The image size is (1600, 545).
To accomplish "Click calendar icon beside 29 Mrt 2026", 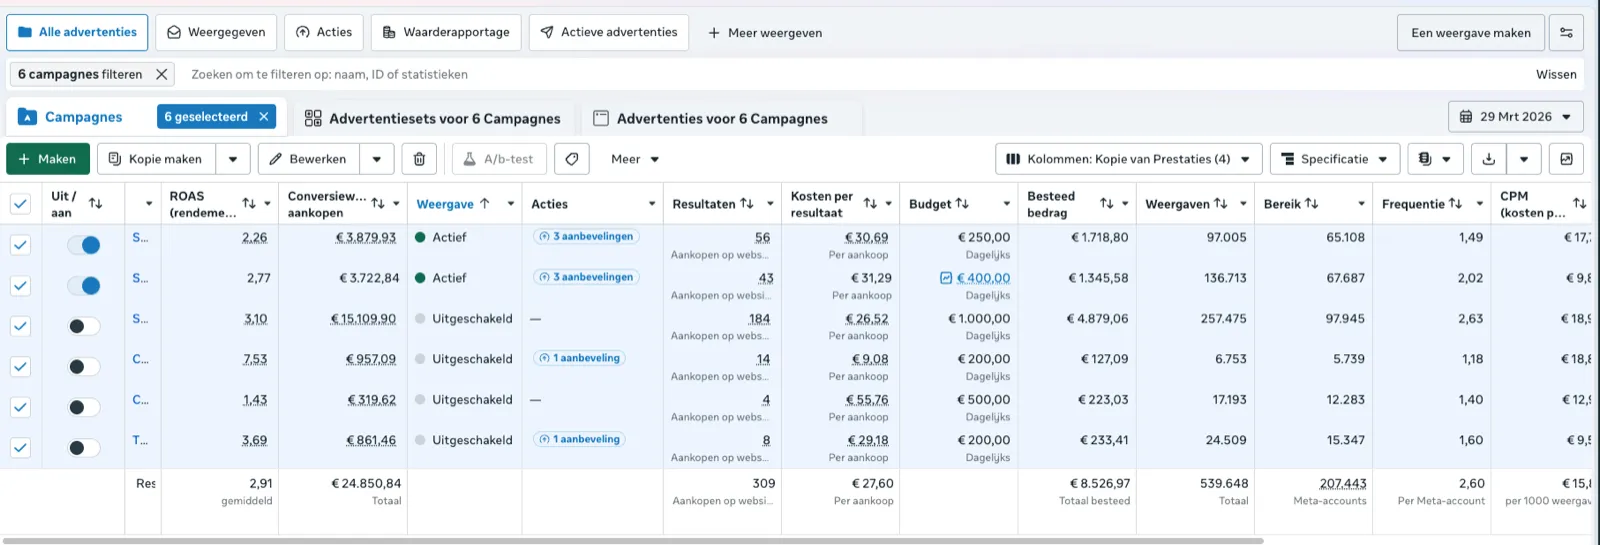I will tap(1466, 117).
